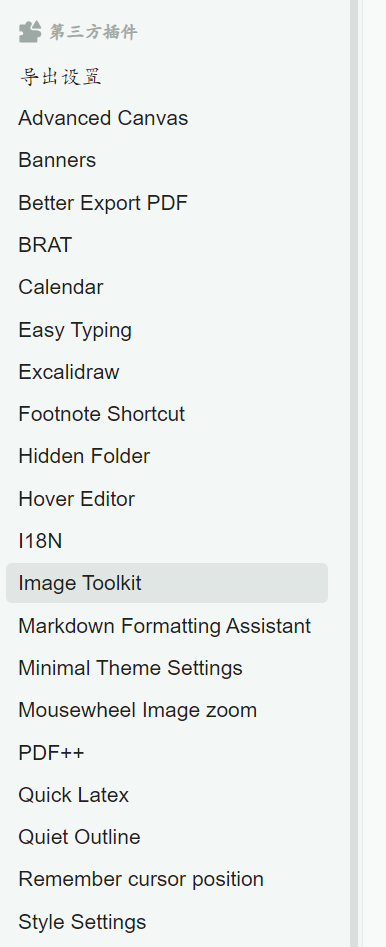The width and height of the screenshot is (386, 947).
Task: Go to BRAT plugin settings
Action: pyautogui.click(x=167, y=245)
